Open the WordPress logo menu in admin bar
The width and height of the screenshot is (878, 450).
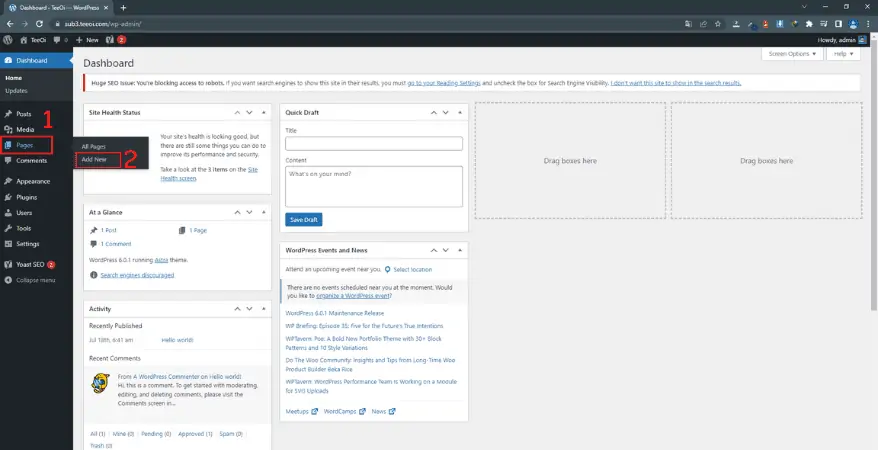point(8,40)
